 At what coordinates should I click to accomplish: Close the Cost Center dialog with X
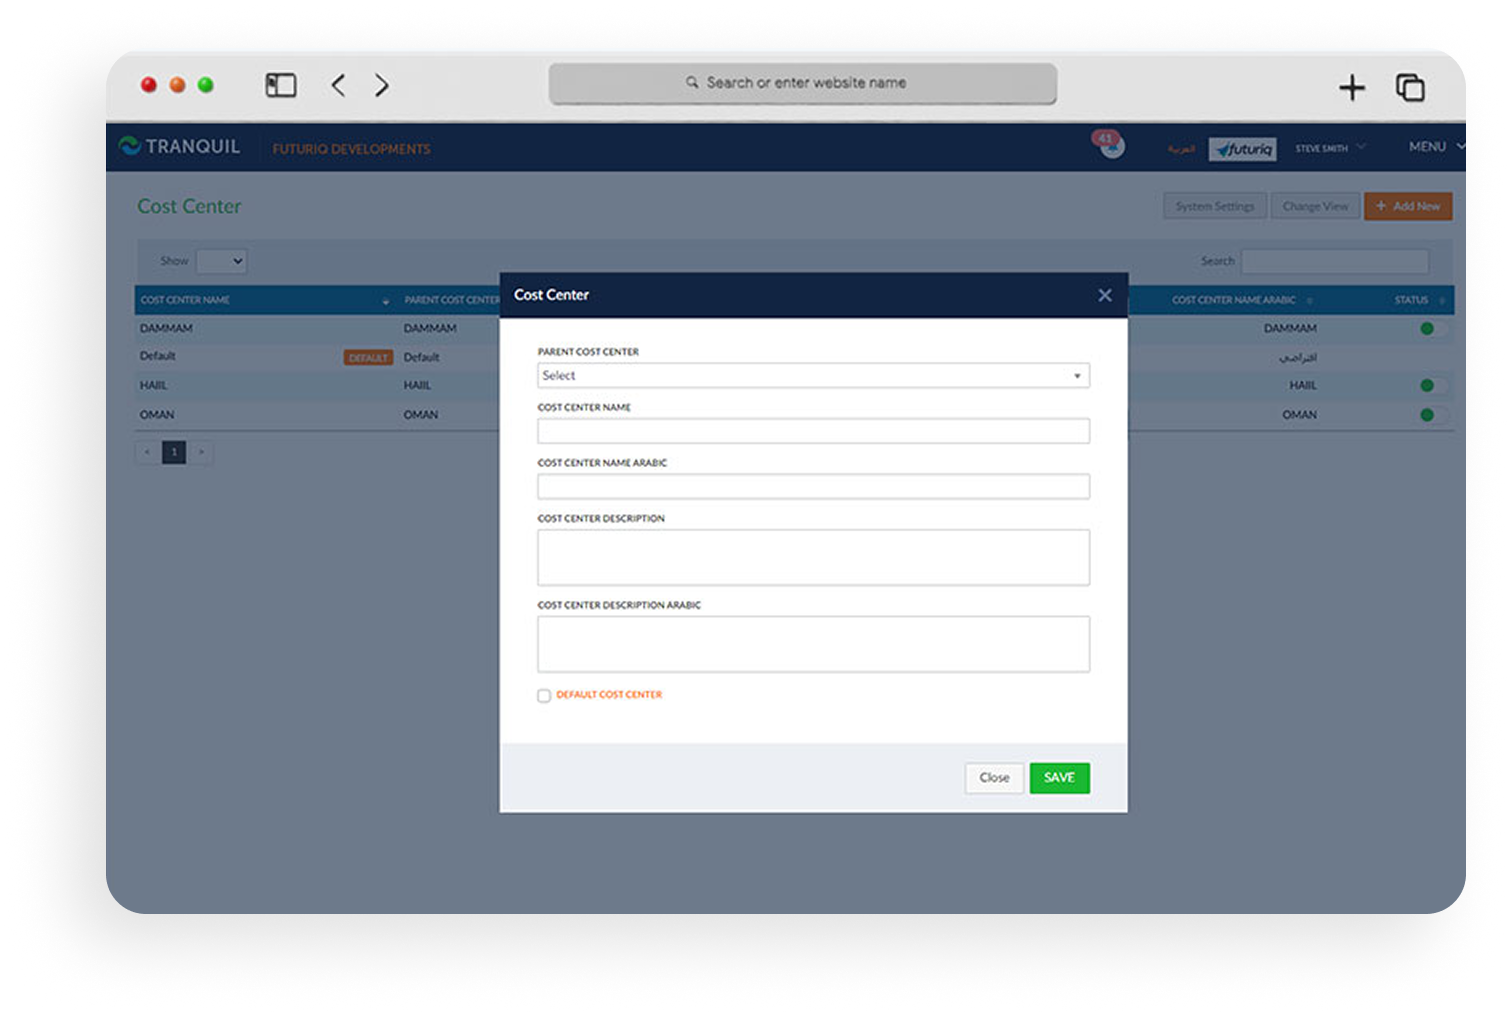click(x=1104, y=295)
